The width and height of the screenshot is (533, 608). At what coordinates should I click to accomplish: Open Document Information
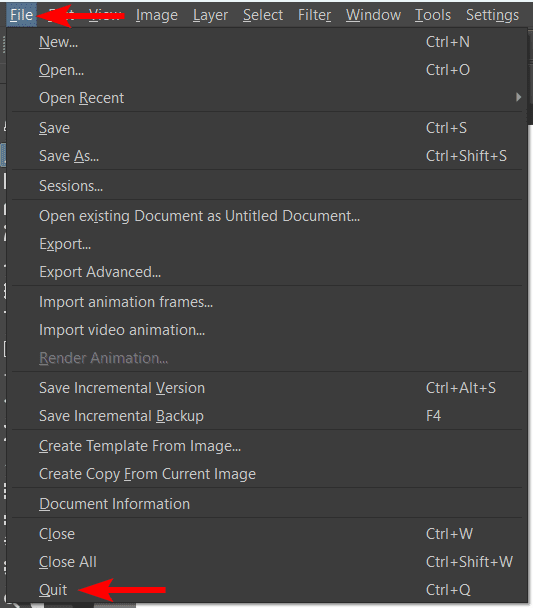coord(267,504)
